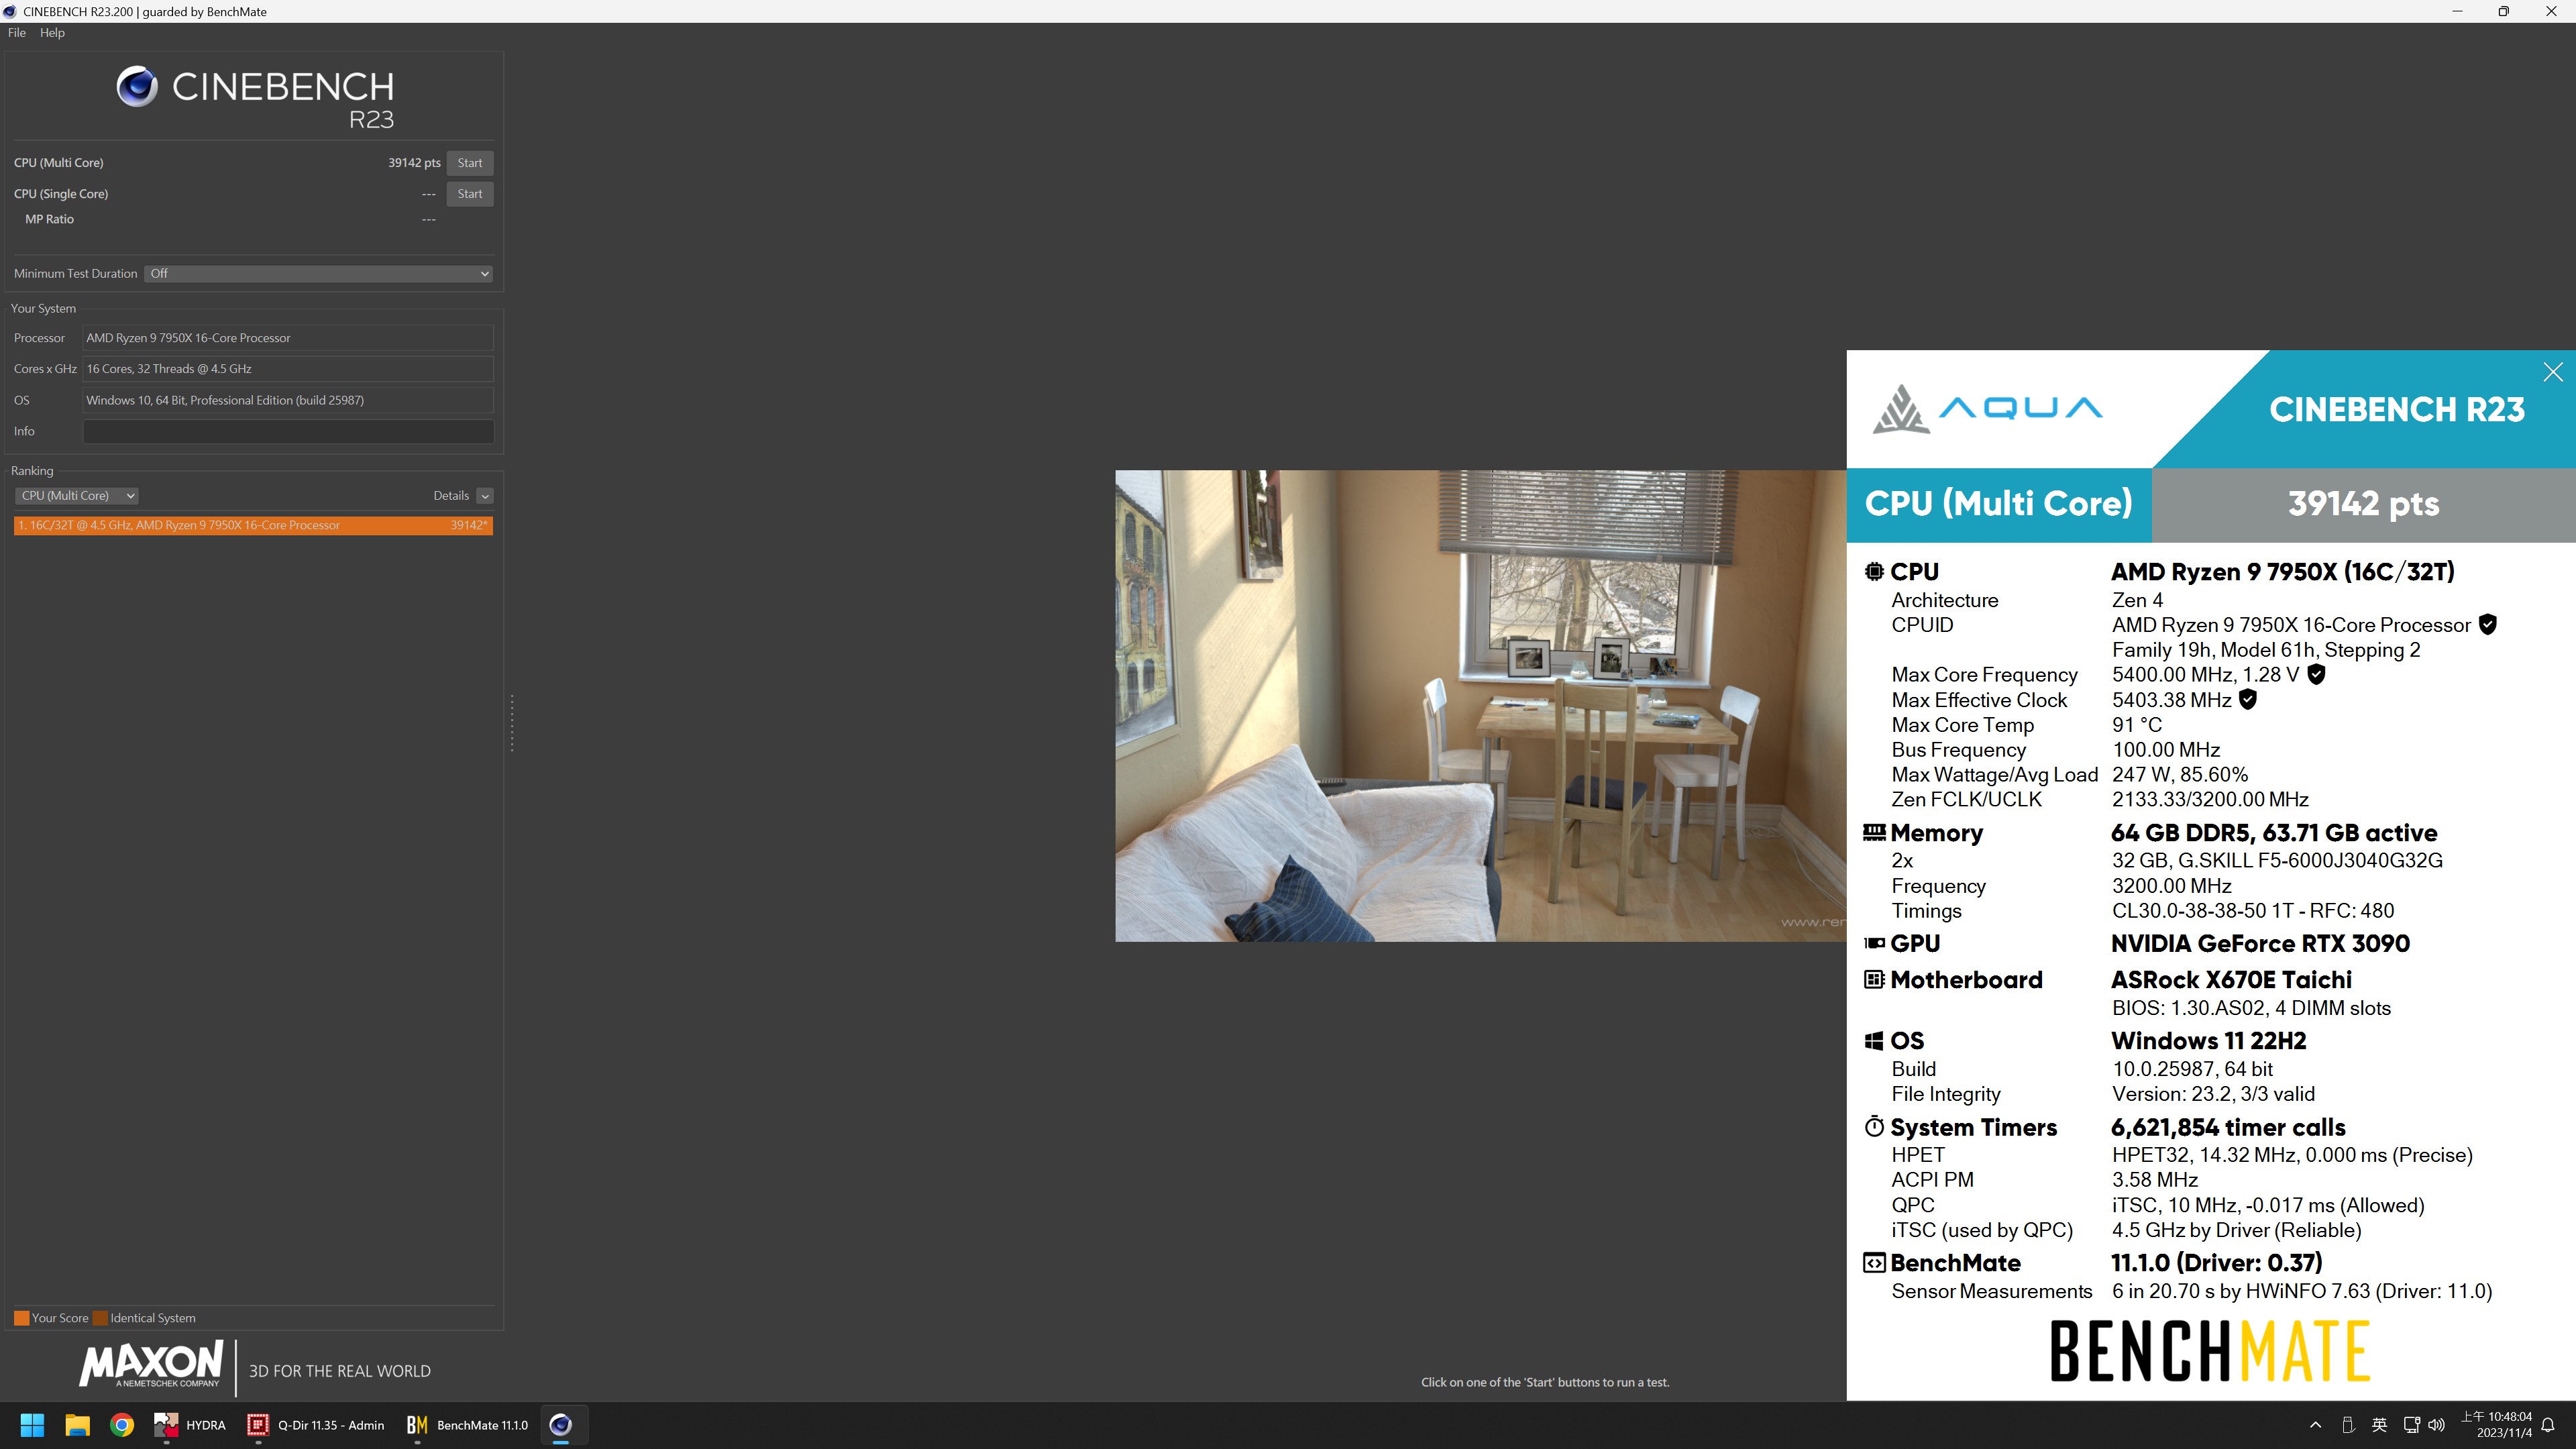Click the shield beside Max Core Frequency
Screen dimensions: 2576x1449
tap(2316, 675)
